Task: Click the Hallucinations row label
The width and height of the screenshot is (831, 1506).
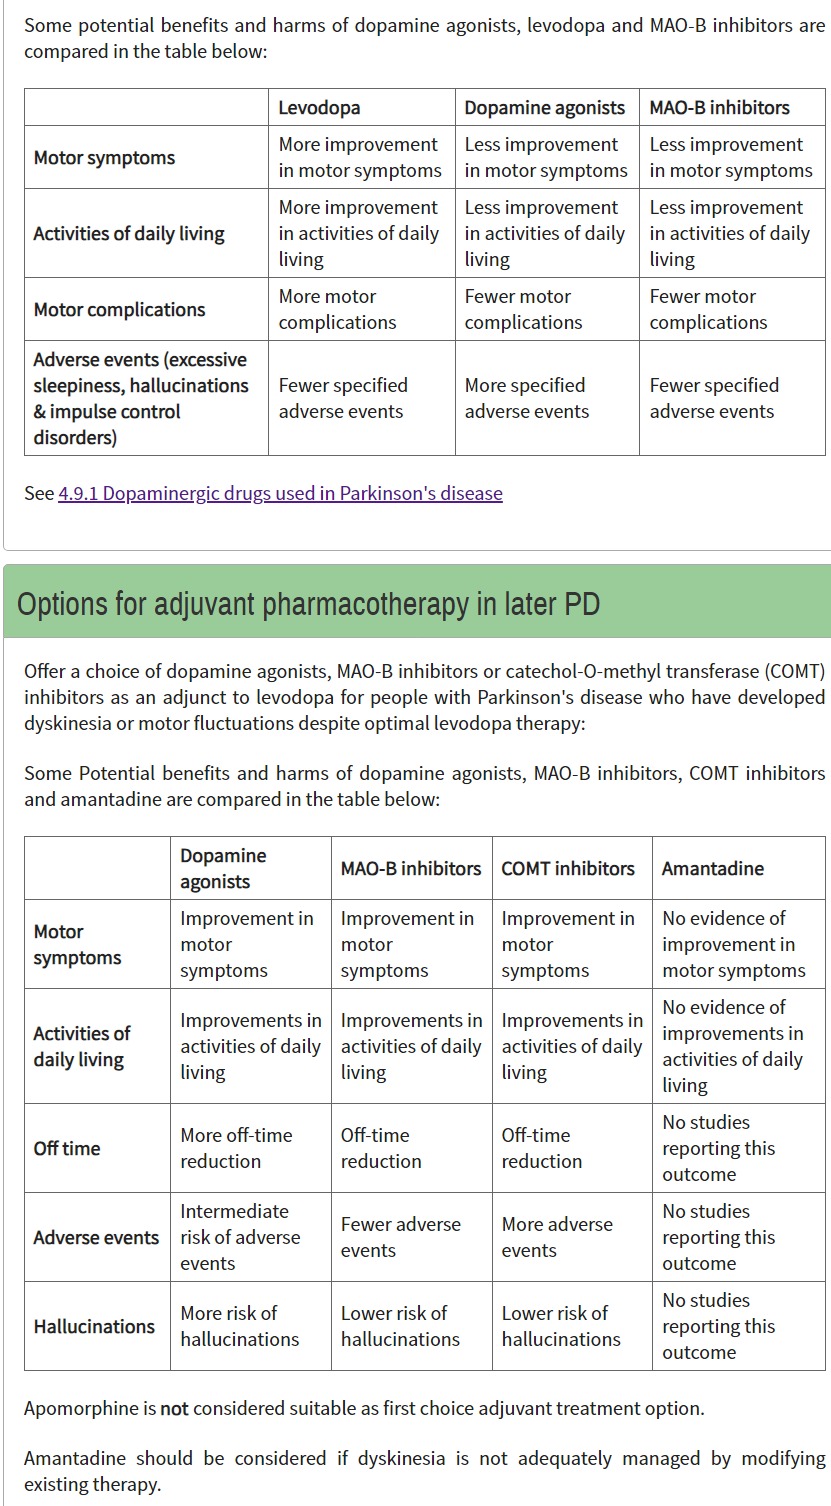Action: pos(94,1326)
